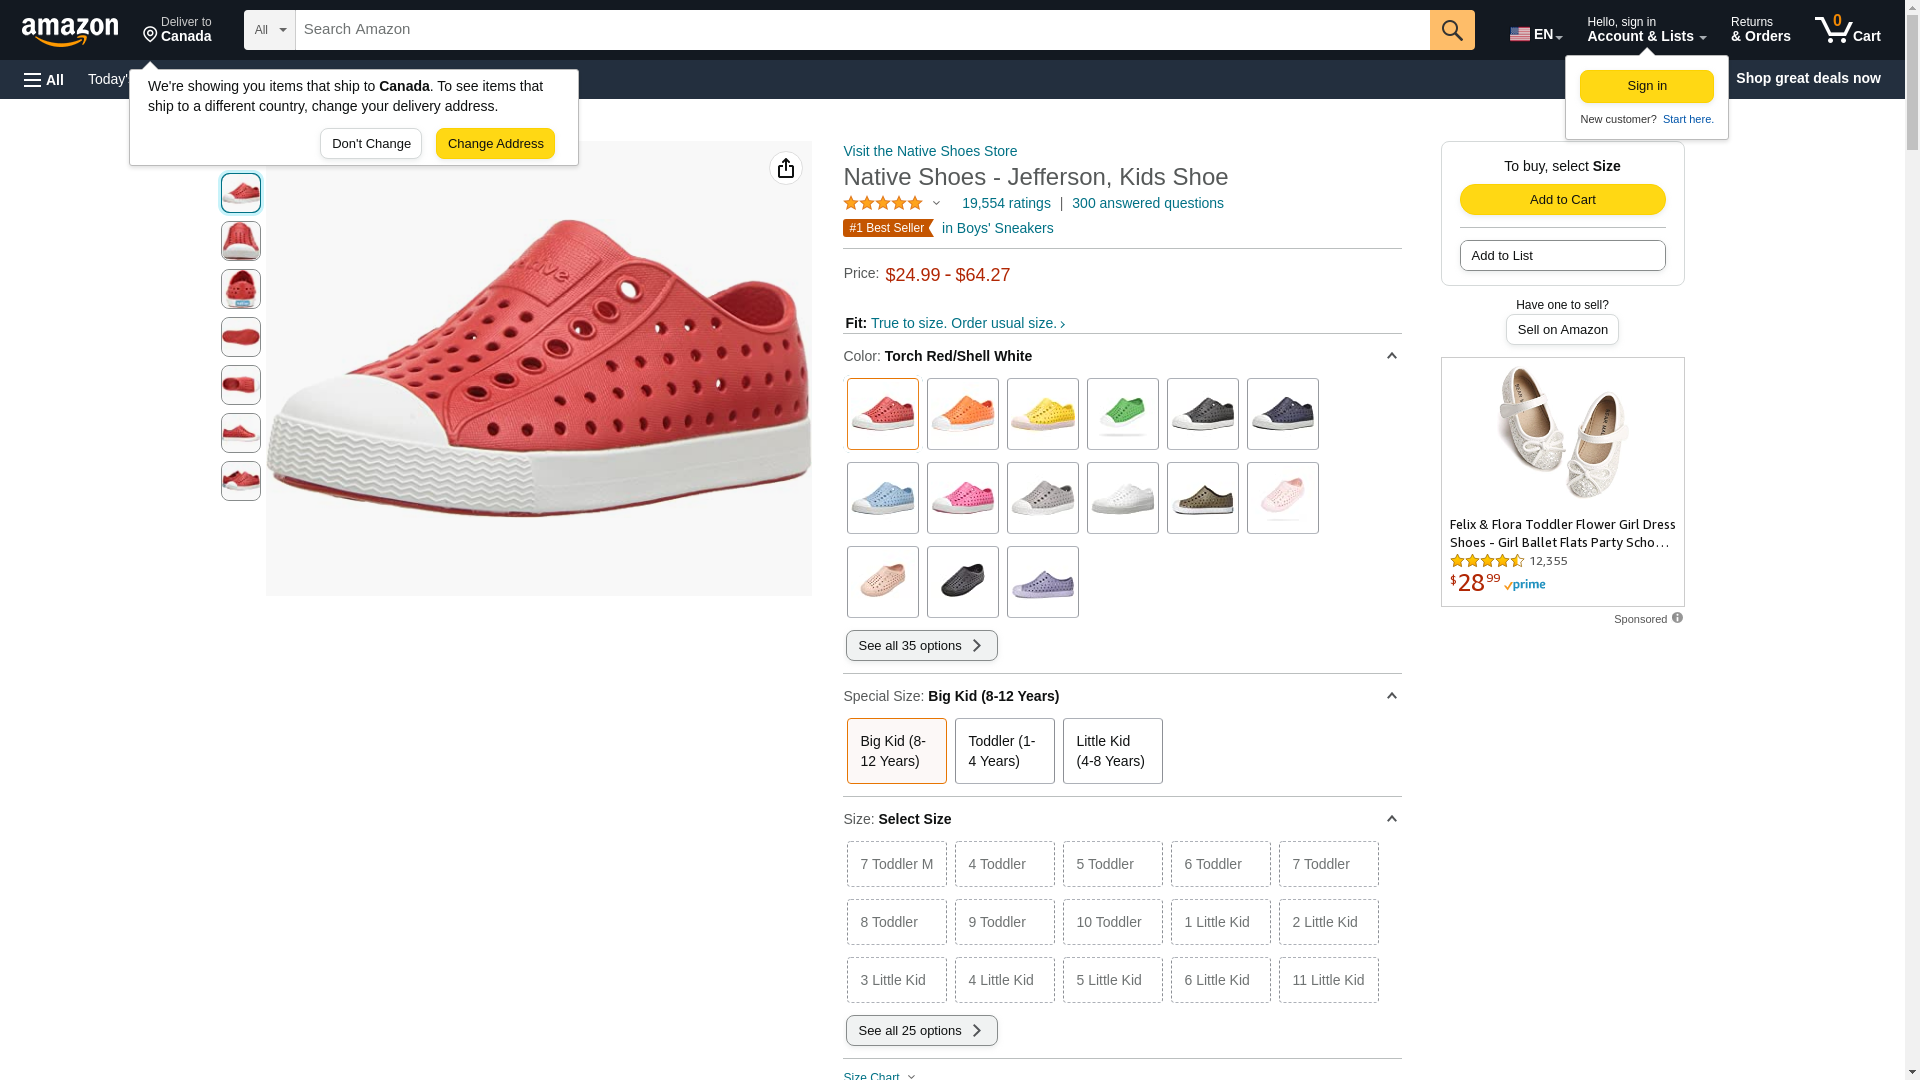1920x1080 pixels.
Task: Select Toddler (1-4 Years) special size
Action: 1004,751
